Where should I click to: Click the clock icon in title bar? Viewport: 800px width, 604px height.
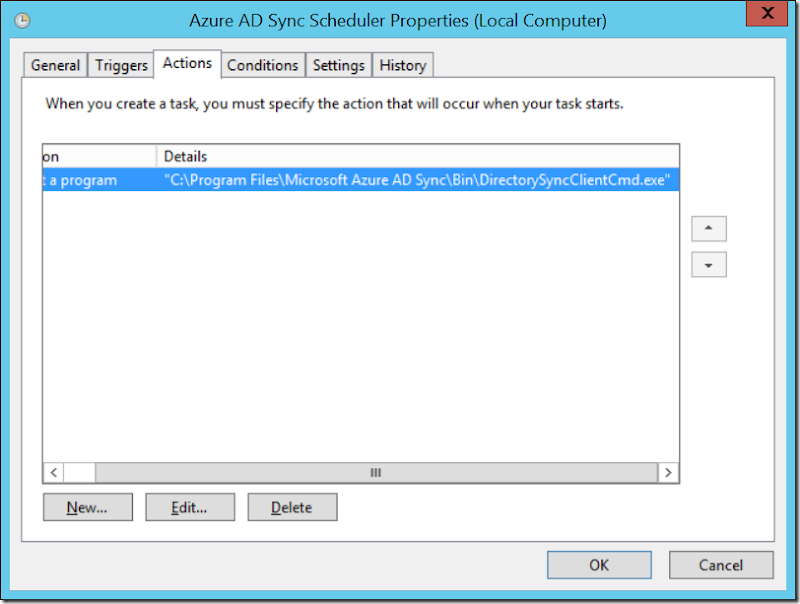[22, 20]
